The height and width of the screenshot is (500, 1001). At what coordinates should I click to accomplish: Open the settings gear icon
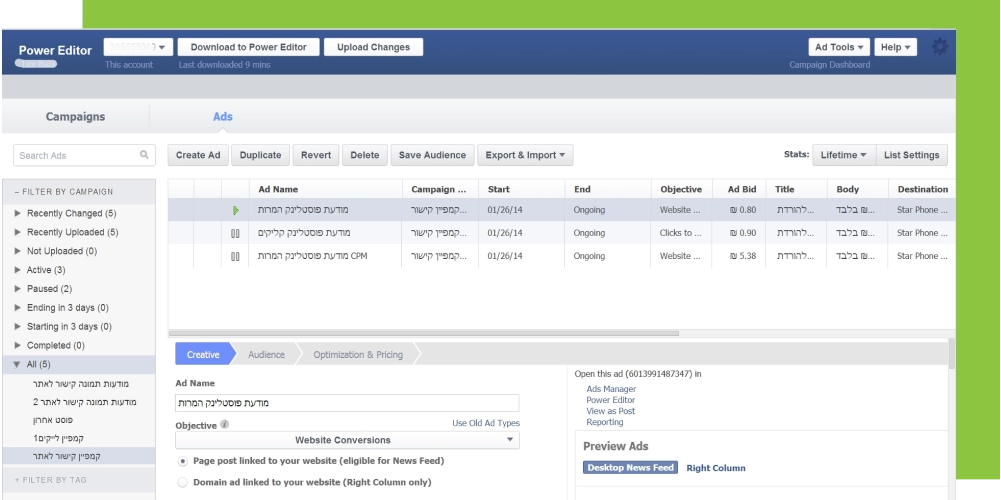(940, 48)
